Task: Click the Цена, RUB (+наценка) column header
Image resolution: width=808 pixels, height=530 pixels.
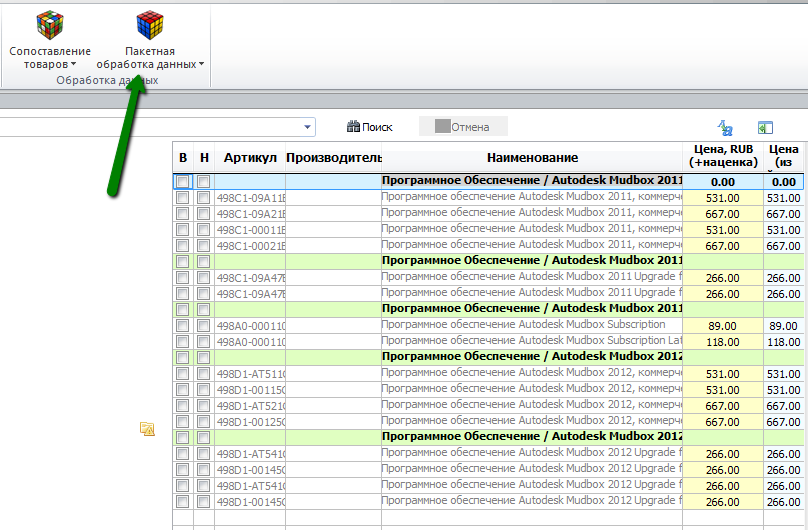Action: [x=723, y=156]
